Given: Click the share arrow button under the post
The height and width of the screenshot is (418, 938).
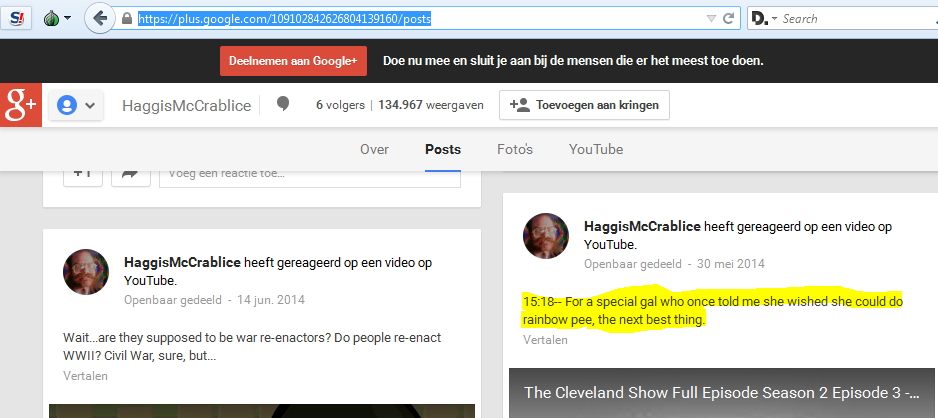Looking at the screenshot, I should point(130,176).
